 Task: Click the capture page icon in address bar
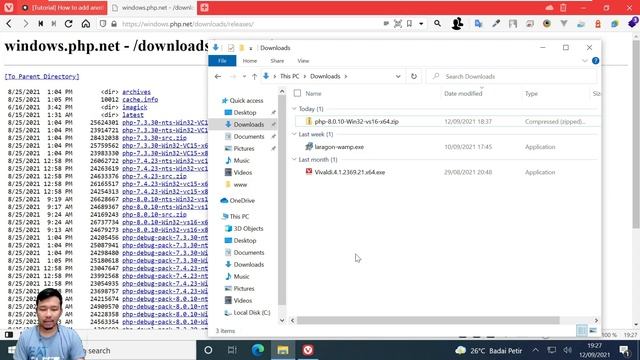click(398, 24)
